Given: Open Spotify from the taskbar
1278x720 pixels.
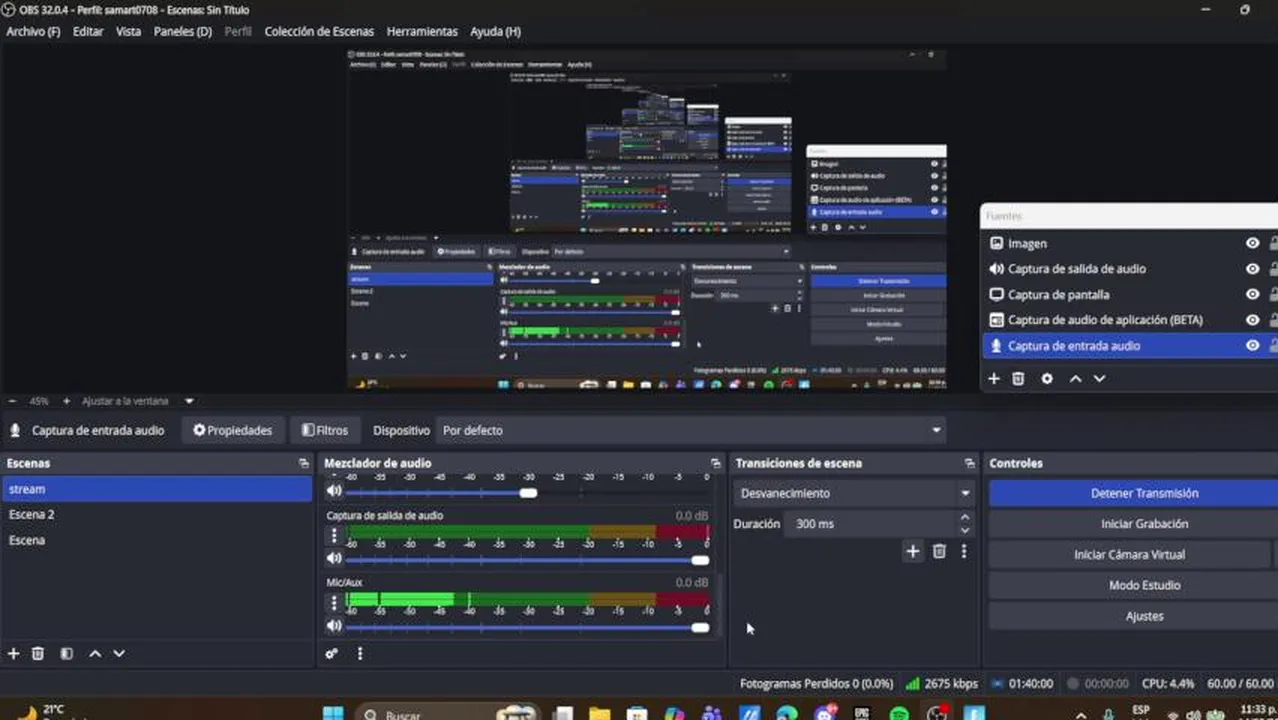Looking at the screenshot, I should pos(899,713).
